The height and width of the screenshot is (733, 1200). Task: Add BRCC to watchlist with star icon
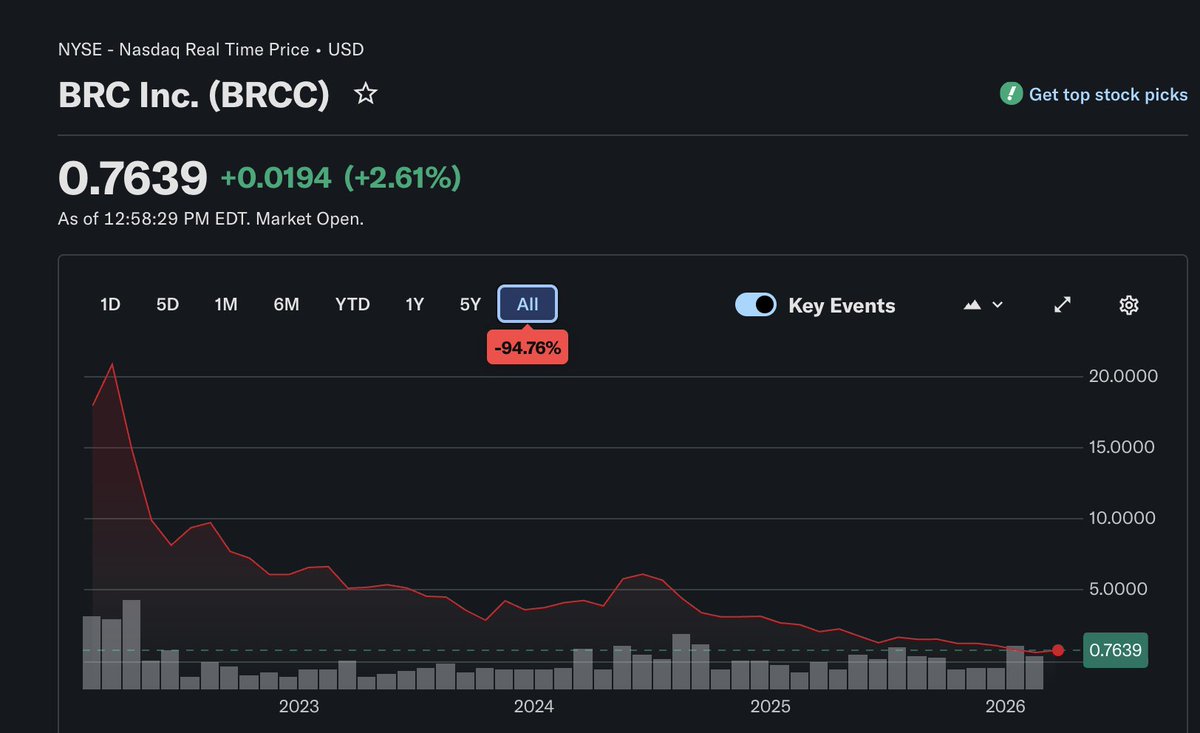tap(366, 94)
